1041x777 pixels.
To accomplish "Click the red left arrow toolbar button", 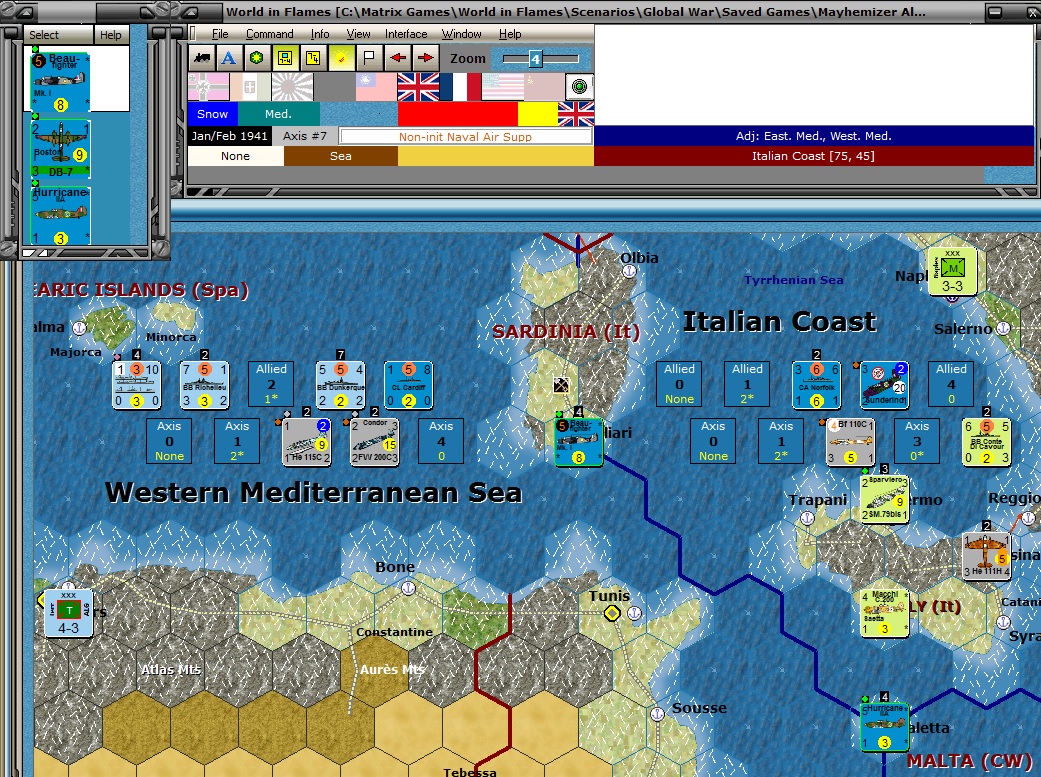I will [x=398, y=58].
